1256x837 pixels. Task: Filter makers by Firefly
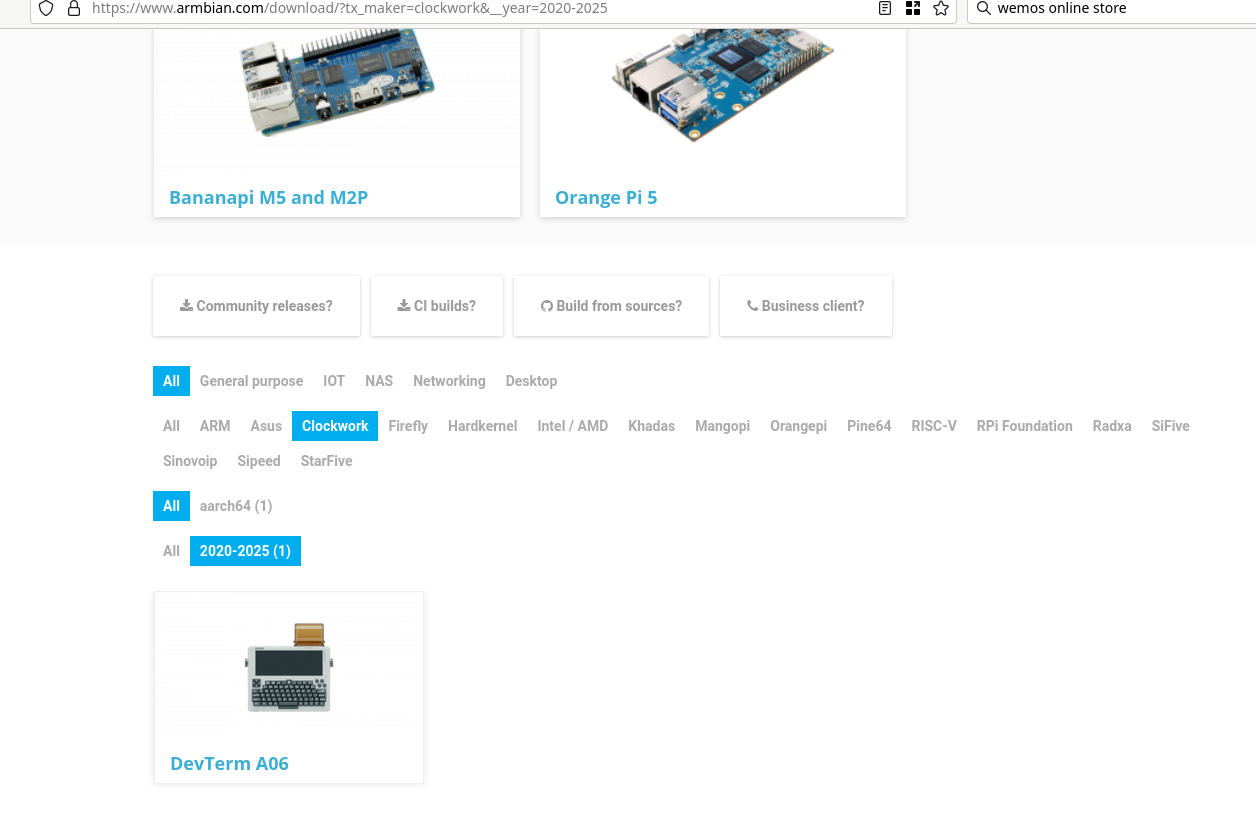point(408,426)
